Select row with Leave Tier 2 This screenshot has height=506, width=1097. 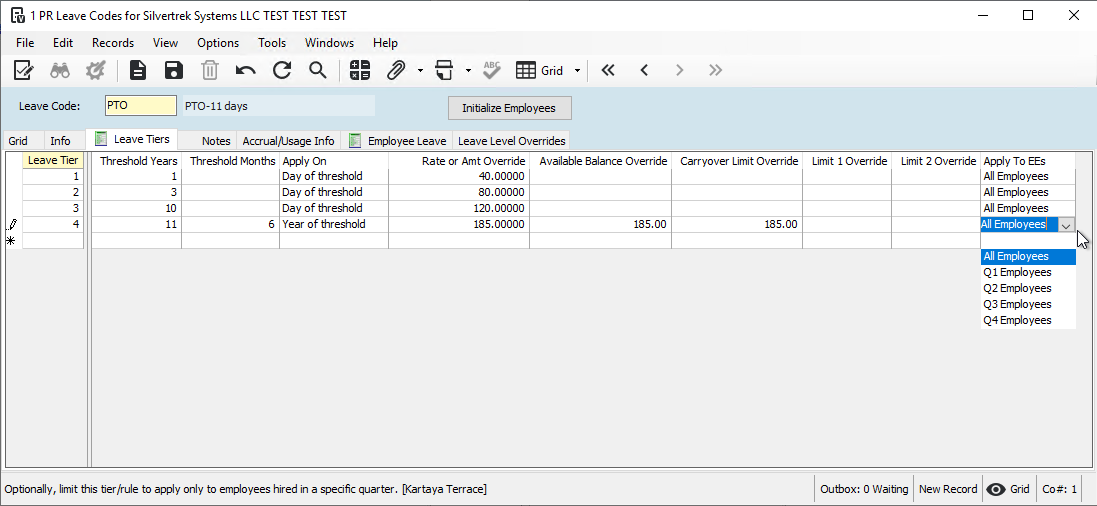pyautogui.click(x=53, y=192)
